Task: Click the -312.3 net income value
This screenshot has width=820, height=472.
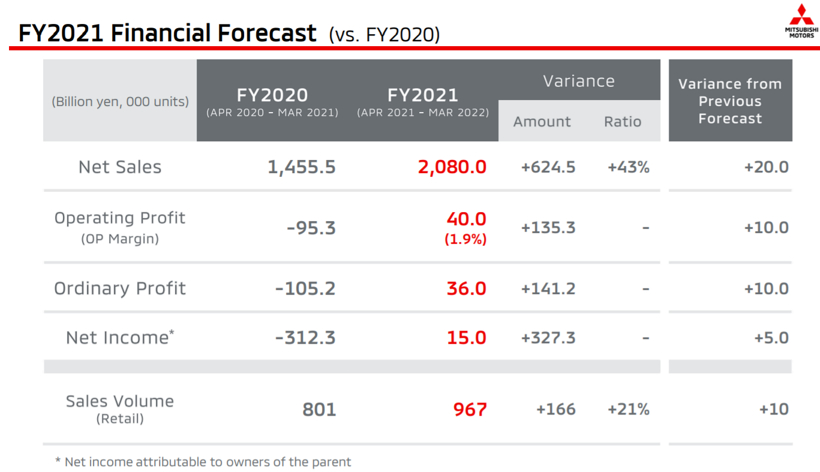Action: coord(305,337)
